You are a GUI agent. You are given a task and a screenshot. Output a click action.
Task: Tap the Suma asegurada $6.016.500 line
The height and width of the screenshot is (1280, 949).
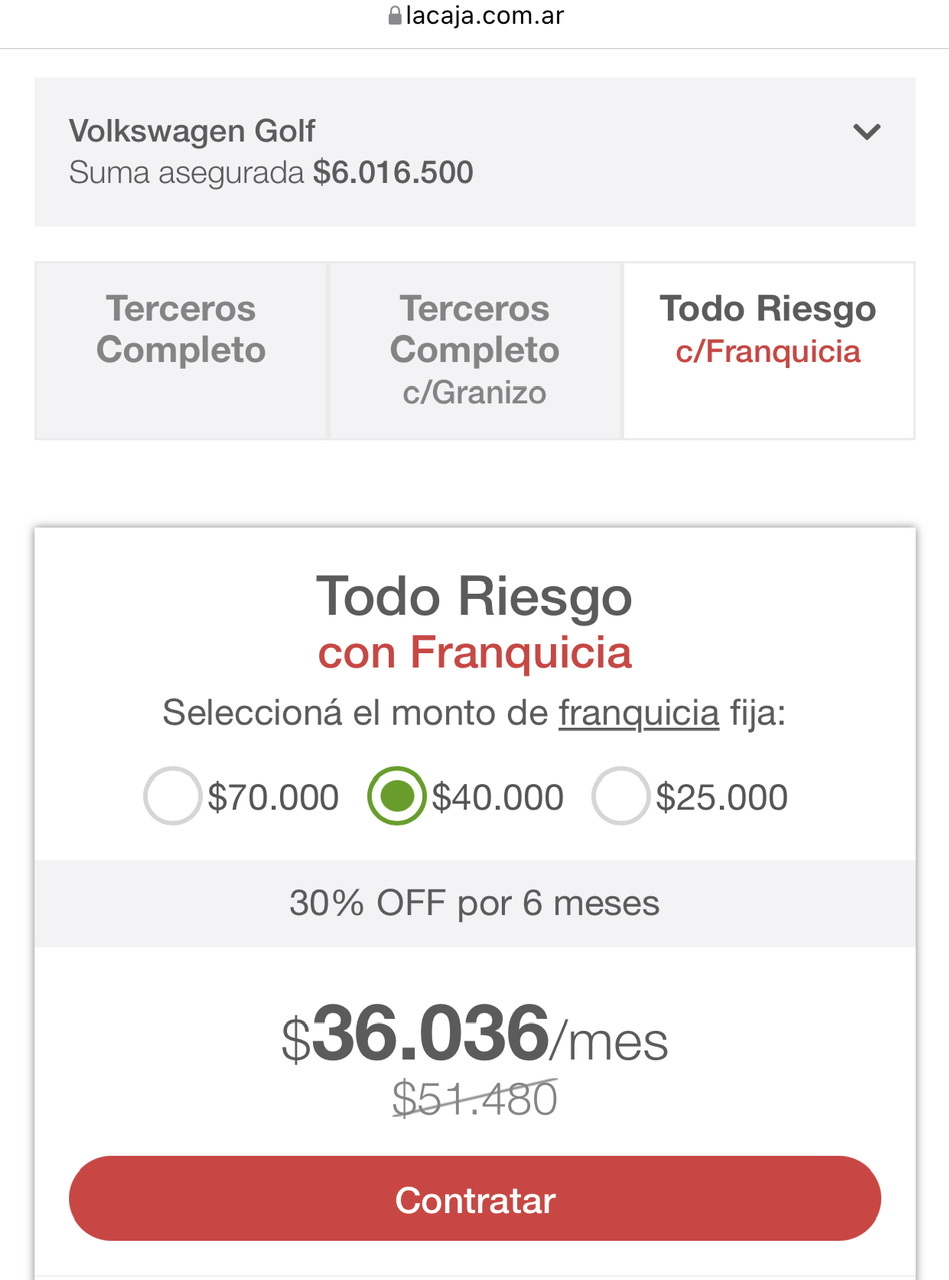(x=271, y=173)
